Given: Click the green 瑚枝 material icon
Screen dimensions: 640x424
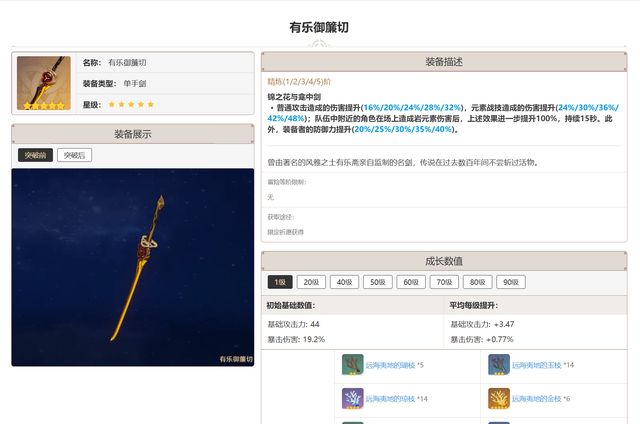Looking at the screenshot, I should click(x=353, y=364).
